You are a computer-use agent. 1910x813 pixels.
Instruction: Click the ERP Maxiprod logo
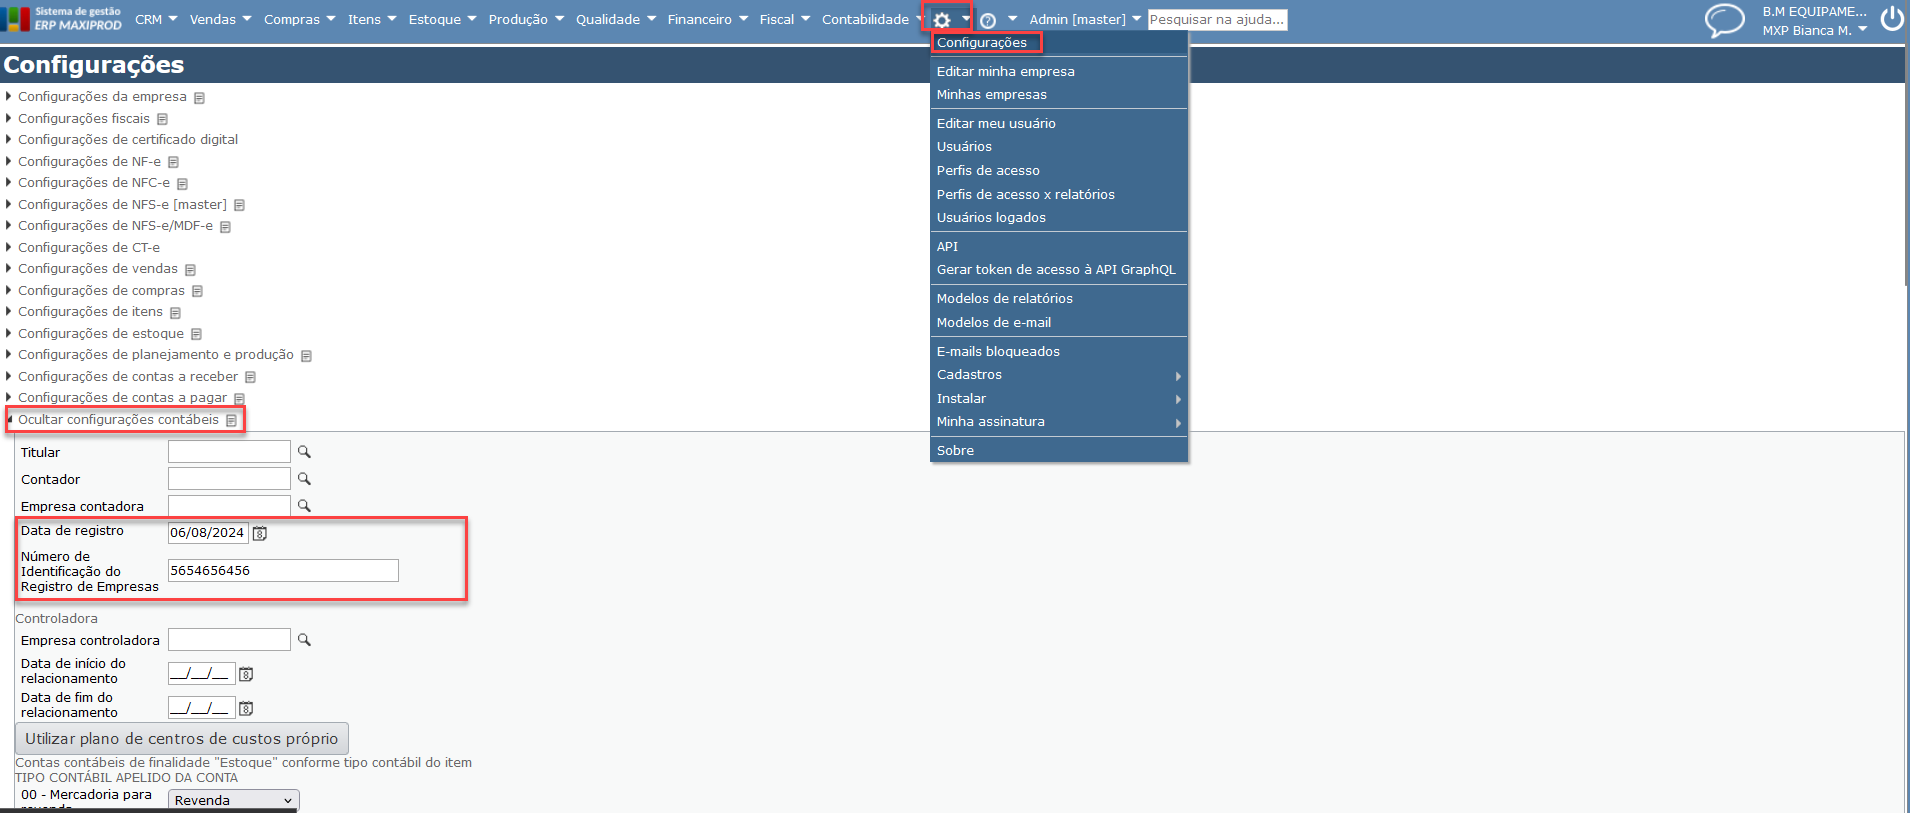tap(62, 19)
